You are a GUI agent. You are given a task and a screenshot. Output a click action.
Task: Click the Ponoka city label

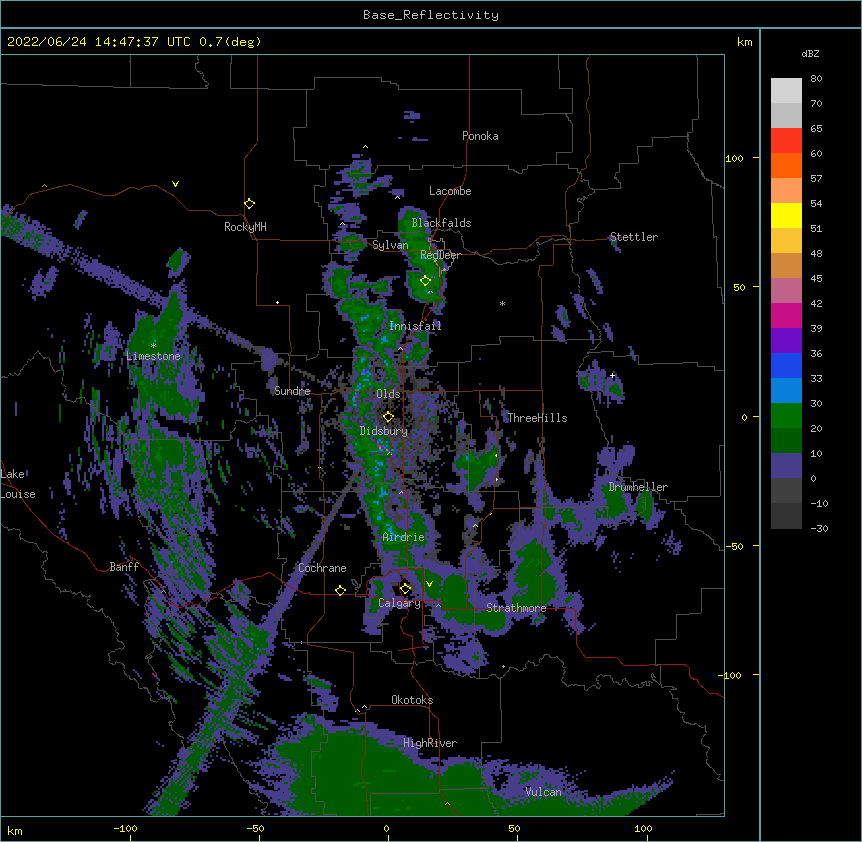click(x=480, y=136)
